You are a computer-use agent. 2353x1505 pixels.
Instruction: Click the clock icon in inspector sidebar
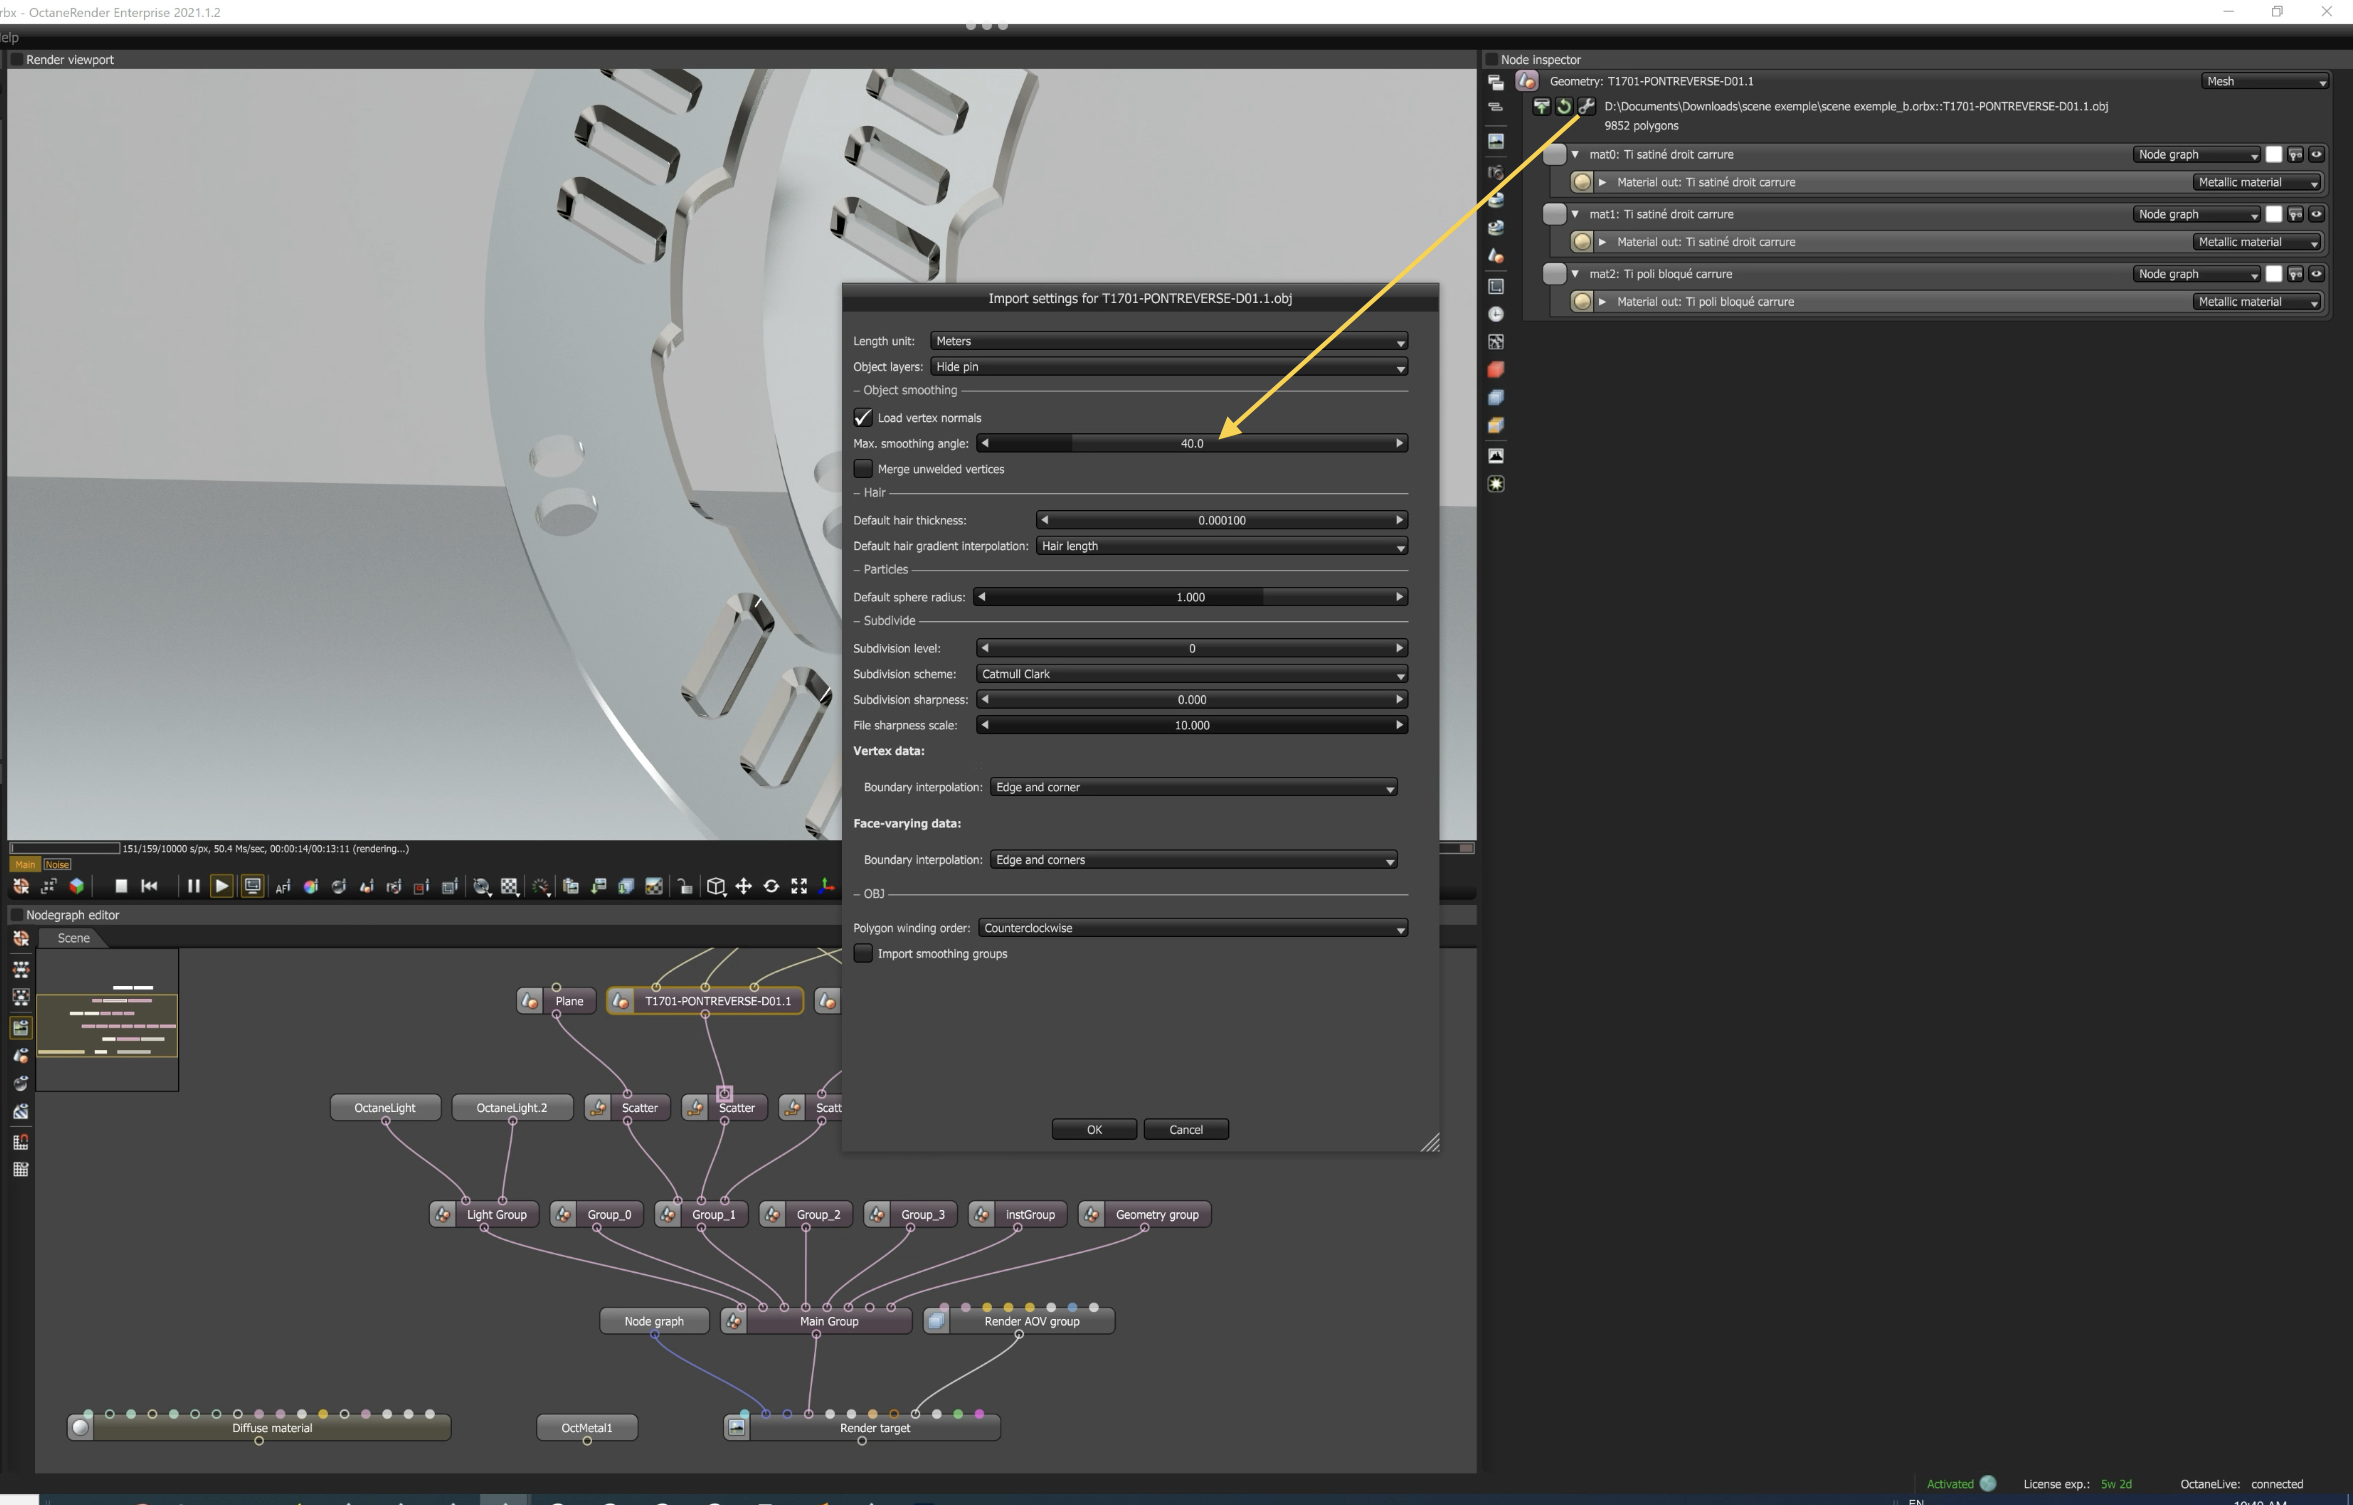(x=1496, y=314)
